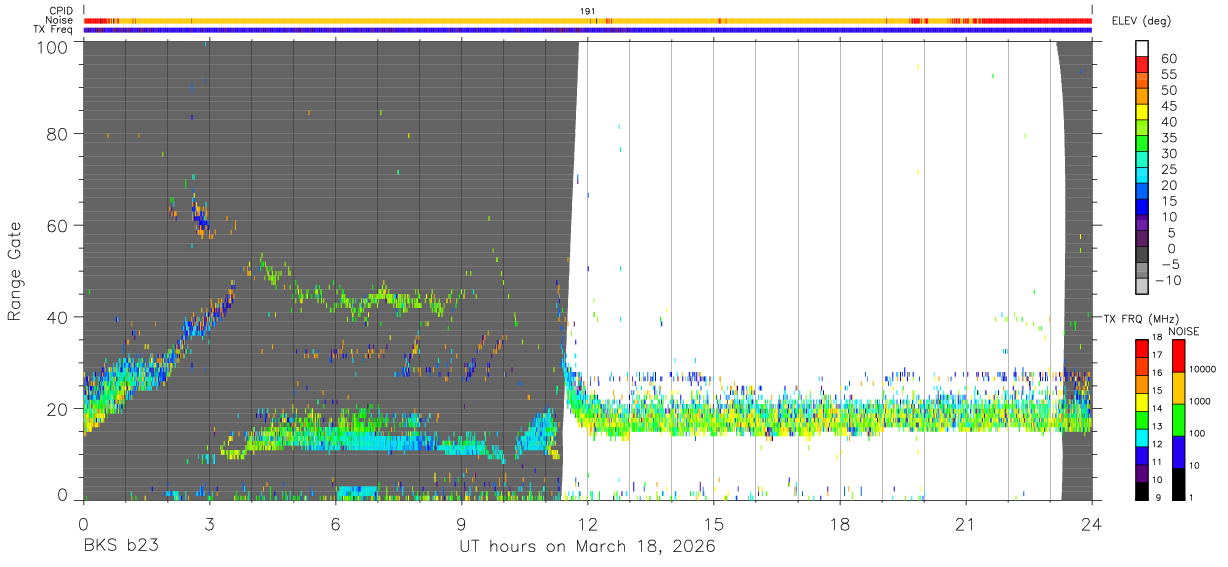Screen dimensions: 1228x567
Task: Click the cyan segment of TX FRQ colorbar
Action: [x=1142, y=436]
